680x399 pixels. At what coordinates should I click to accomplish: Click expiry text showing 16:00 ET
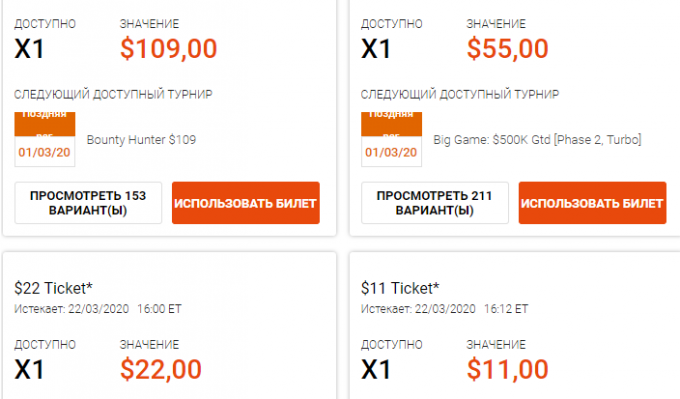pos(98,309)
